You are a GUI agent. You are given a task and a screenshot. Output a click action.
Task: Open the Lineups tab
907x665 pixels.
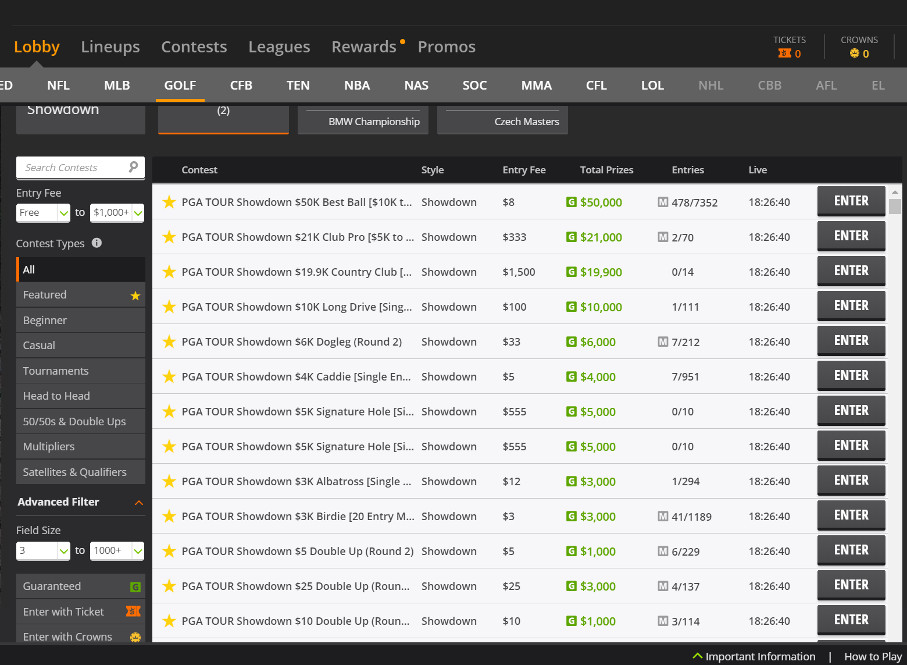[x=110, y=46]
